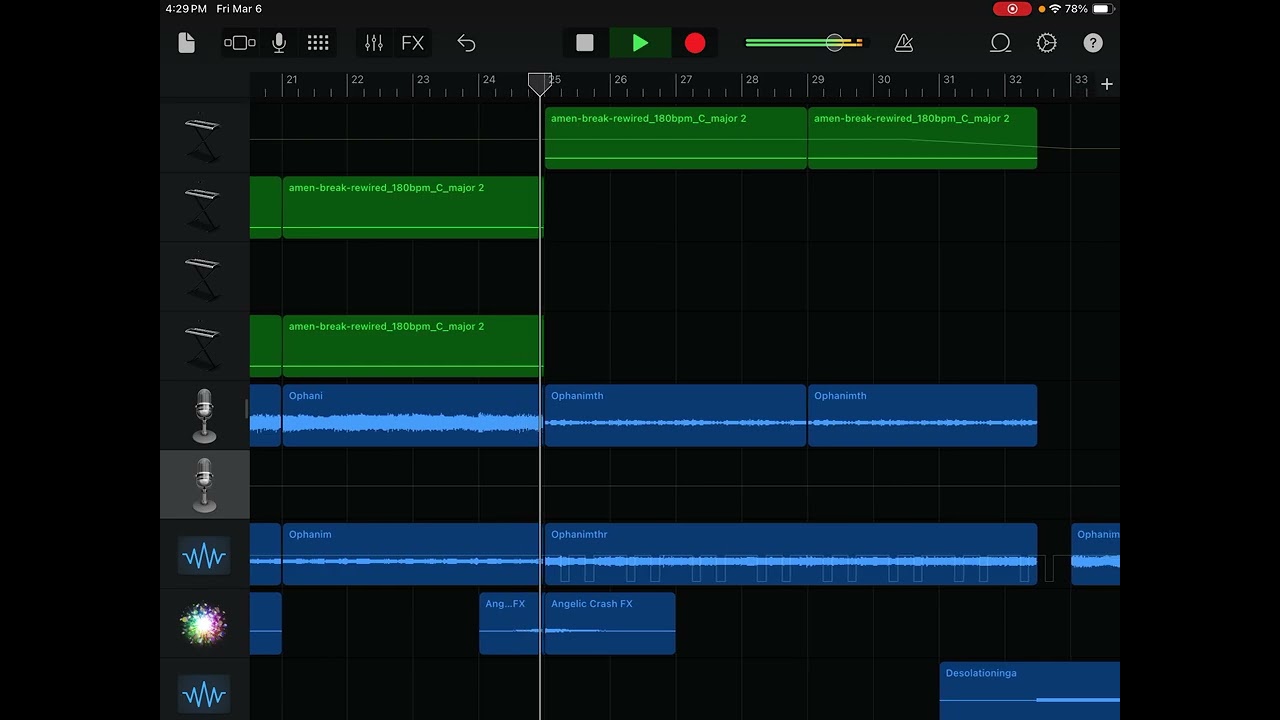Tap bar 27 on the ruler
This screenshot has width=1280, height=720.
point(686,80)
